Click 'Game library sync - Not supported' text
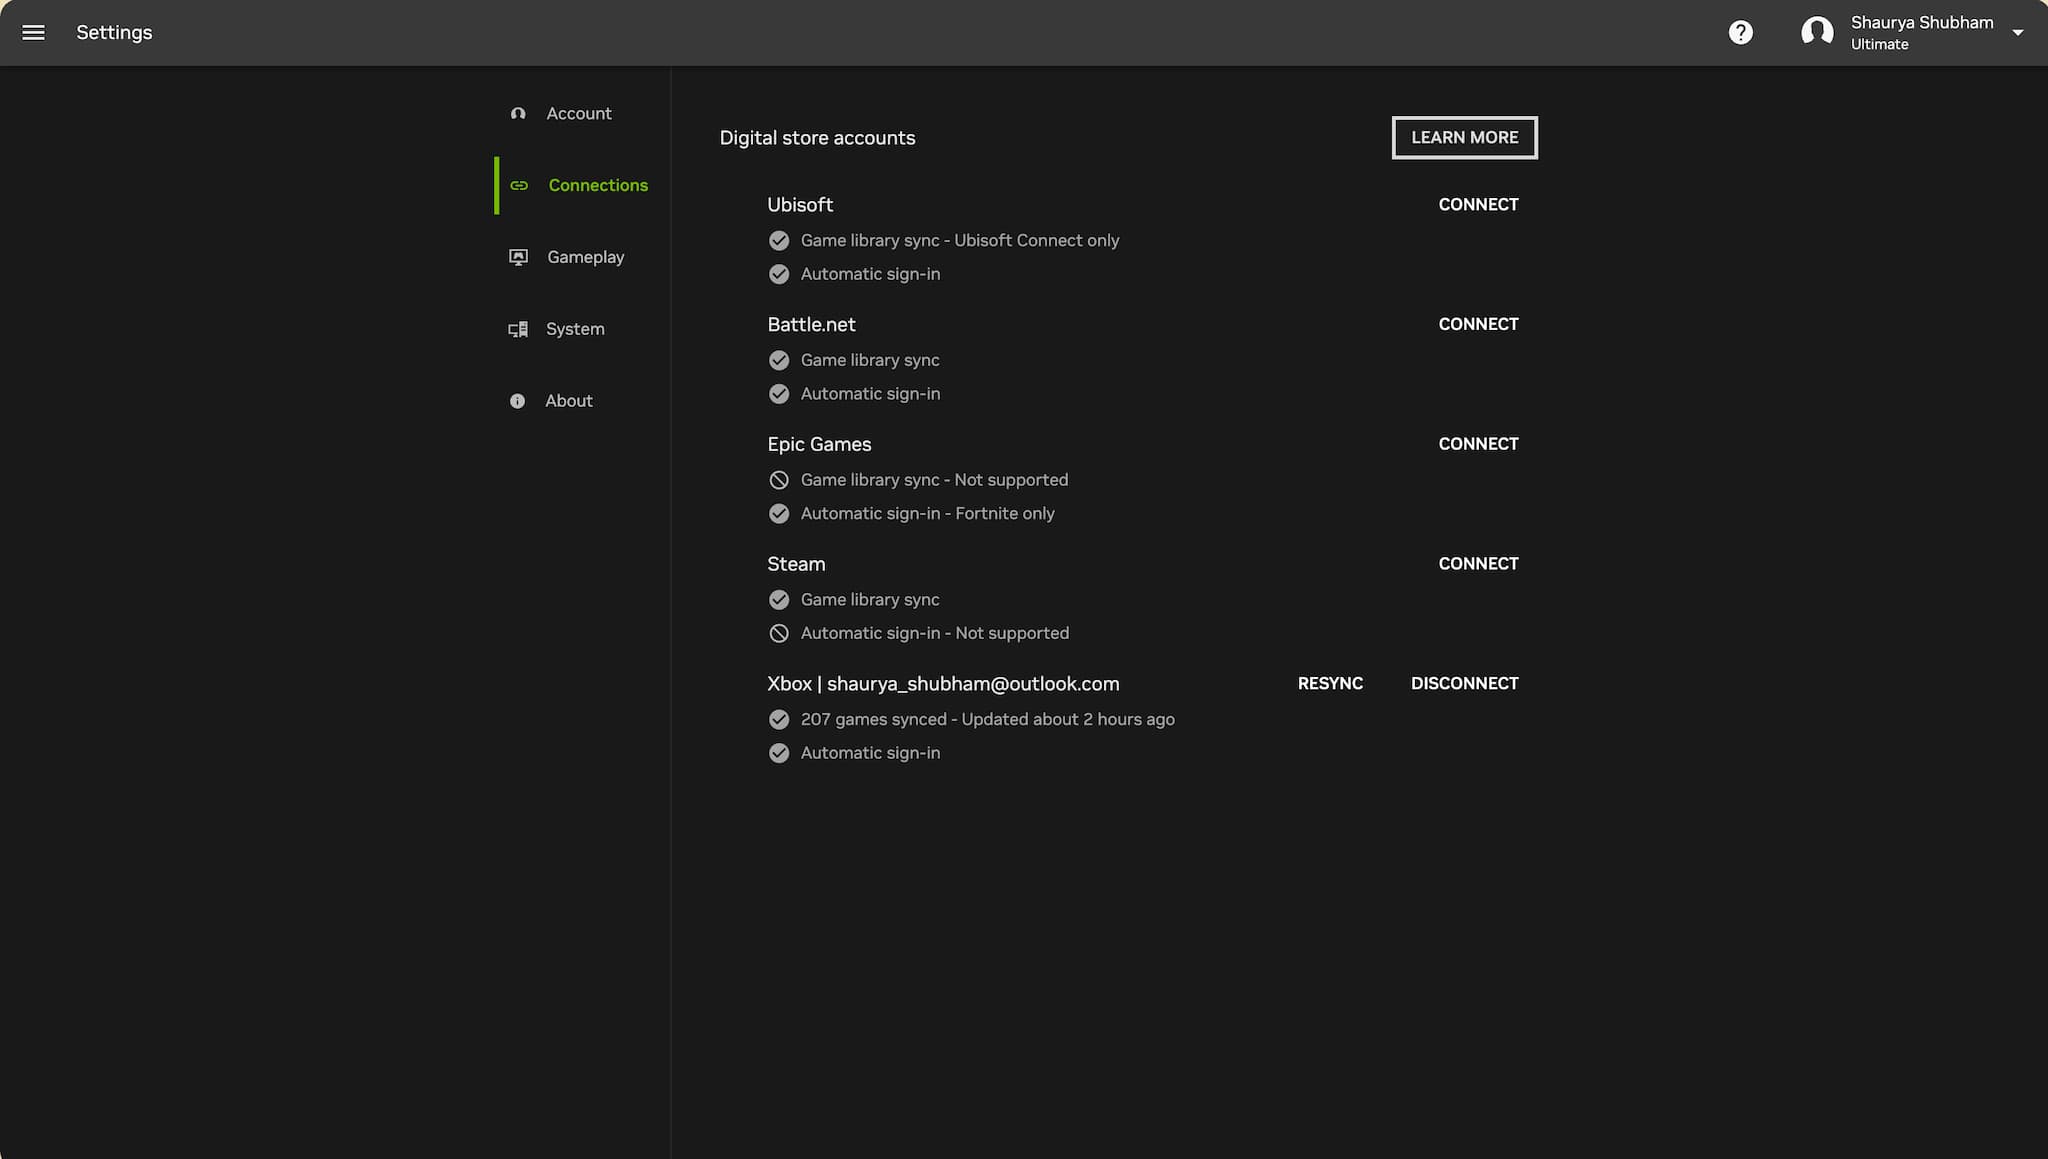The height and width of the screenshot is (1159, 2048). (x=934, y=480)
